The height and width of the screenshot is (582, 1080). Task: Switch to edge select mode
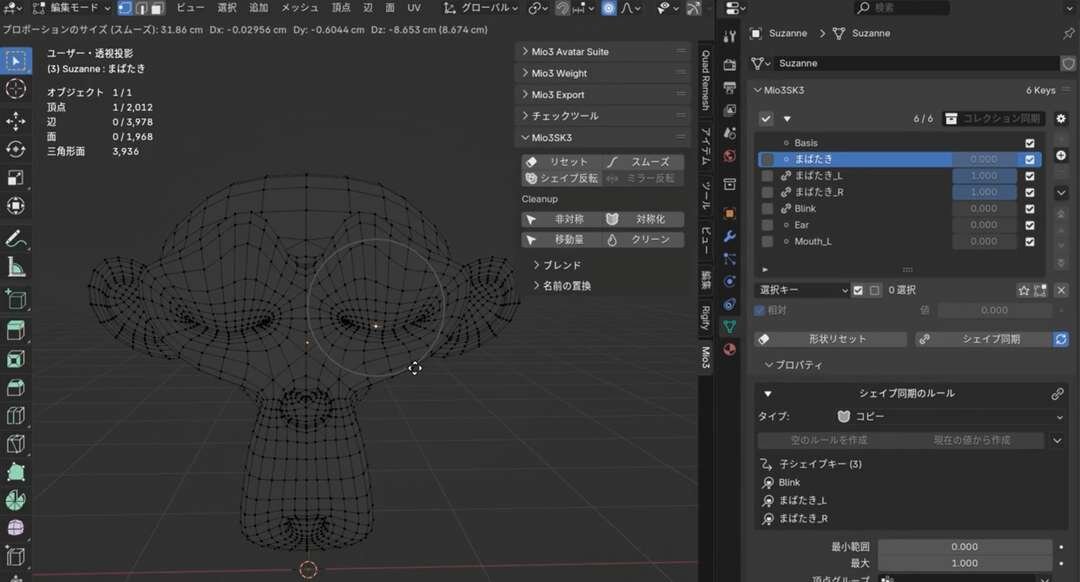click(141, 8)
